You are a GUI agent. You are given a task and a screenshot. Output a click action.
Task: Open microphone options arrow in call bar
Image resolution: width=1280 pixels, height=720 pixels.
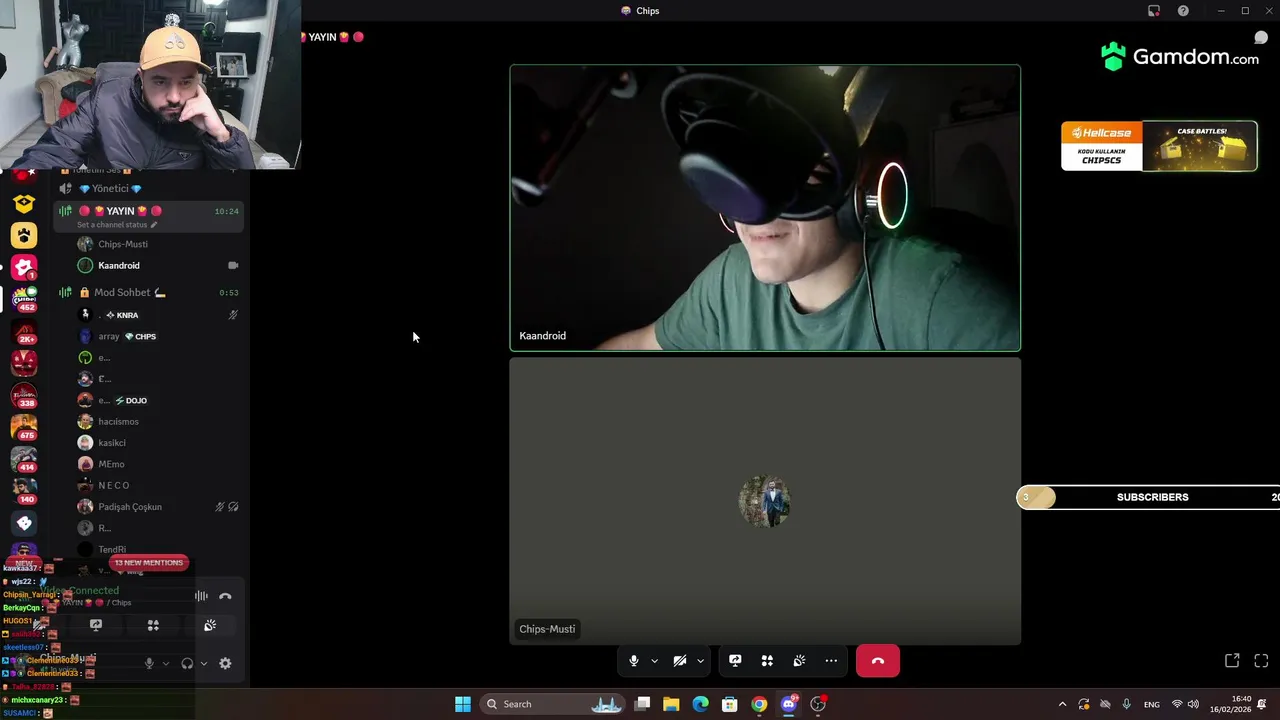(x=654, y=661)
